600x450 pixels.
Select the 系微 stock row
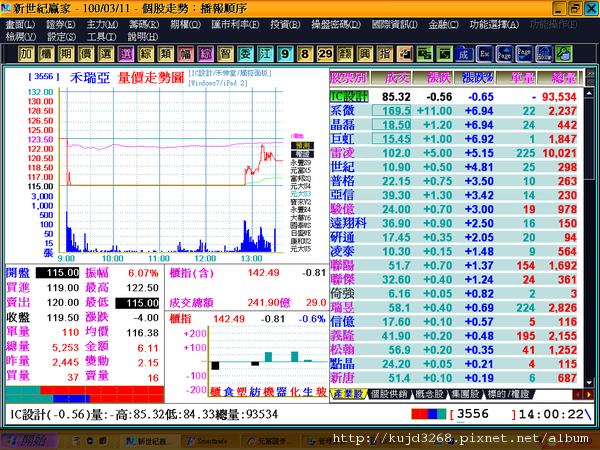[x=456, y=111]
